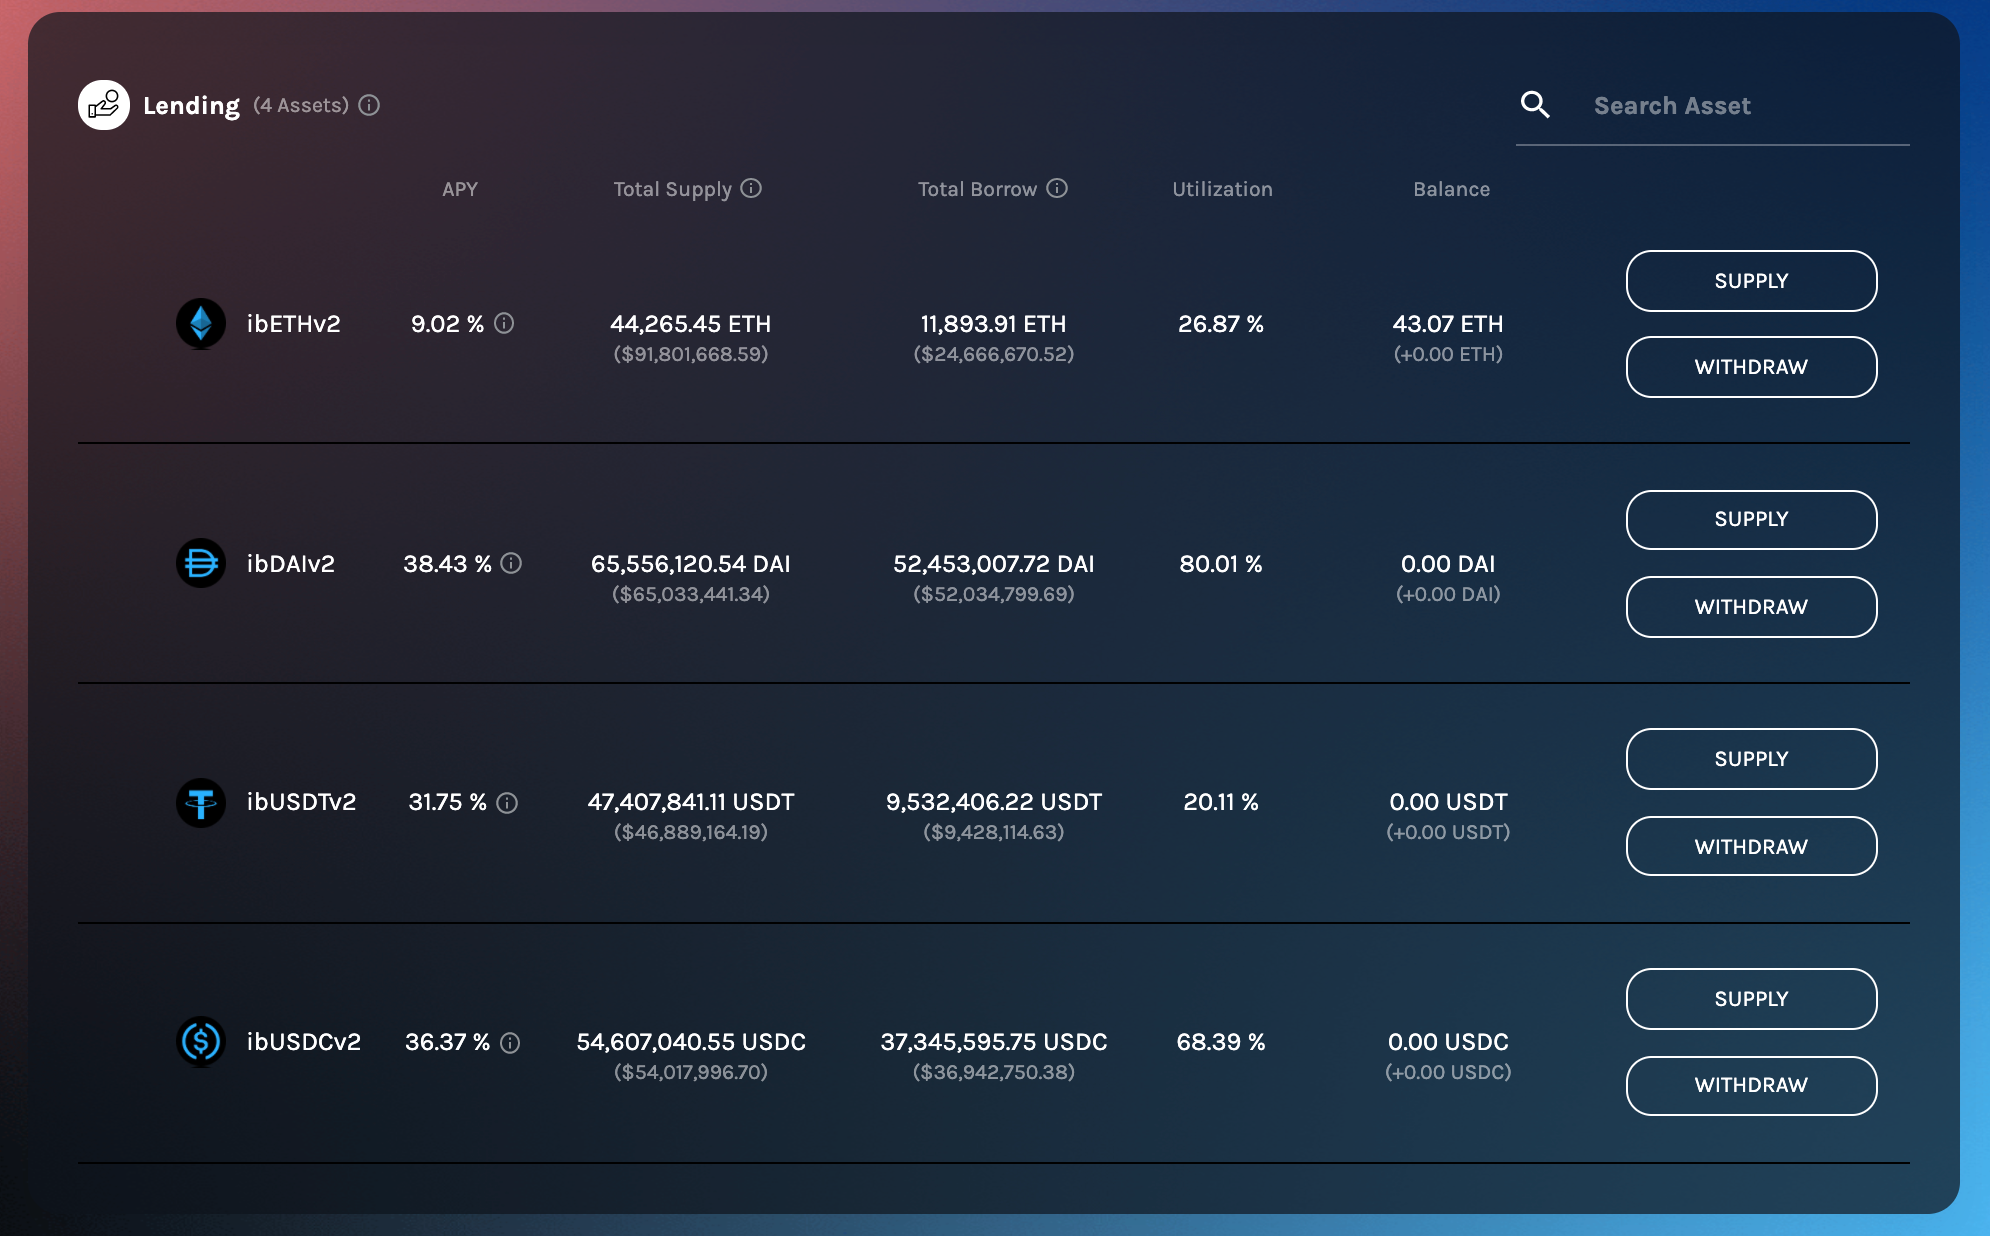Image resolution: width=1990 pixels, height=1236 pixels.
Task: Click the ibDAIv2 DAI token icon
Action: [x=201, y=563]
